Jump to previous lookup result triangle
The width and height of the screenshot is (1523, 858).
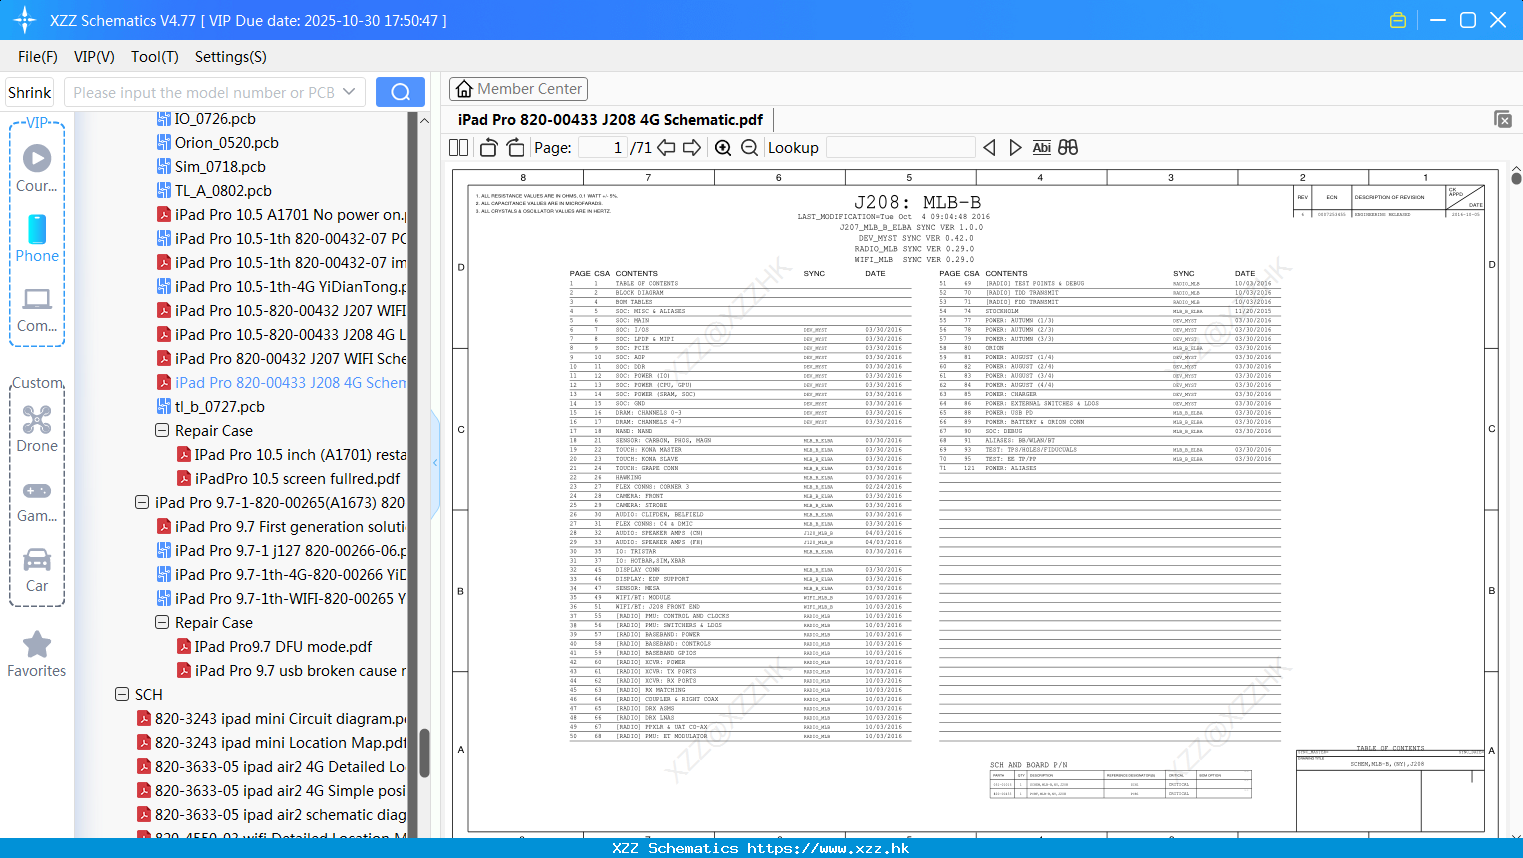tap(989, 148)
